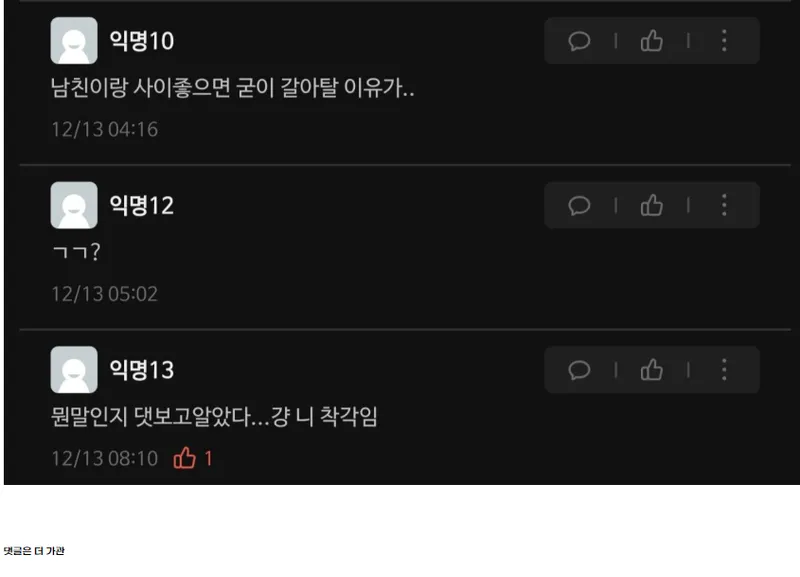Reply to 익명10's comment via speech bubble icon
Image resolution: width=800 pixels, height=577 pixels.
[579, 41]
